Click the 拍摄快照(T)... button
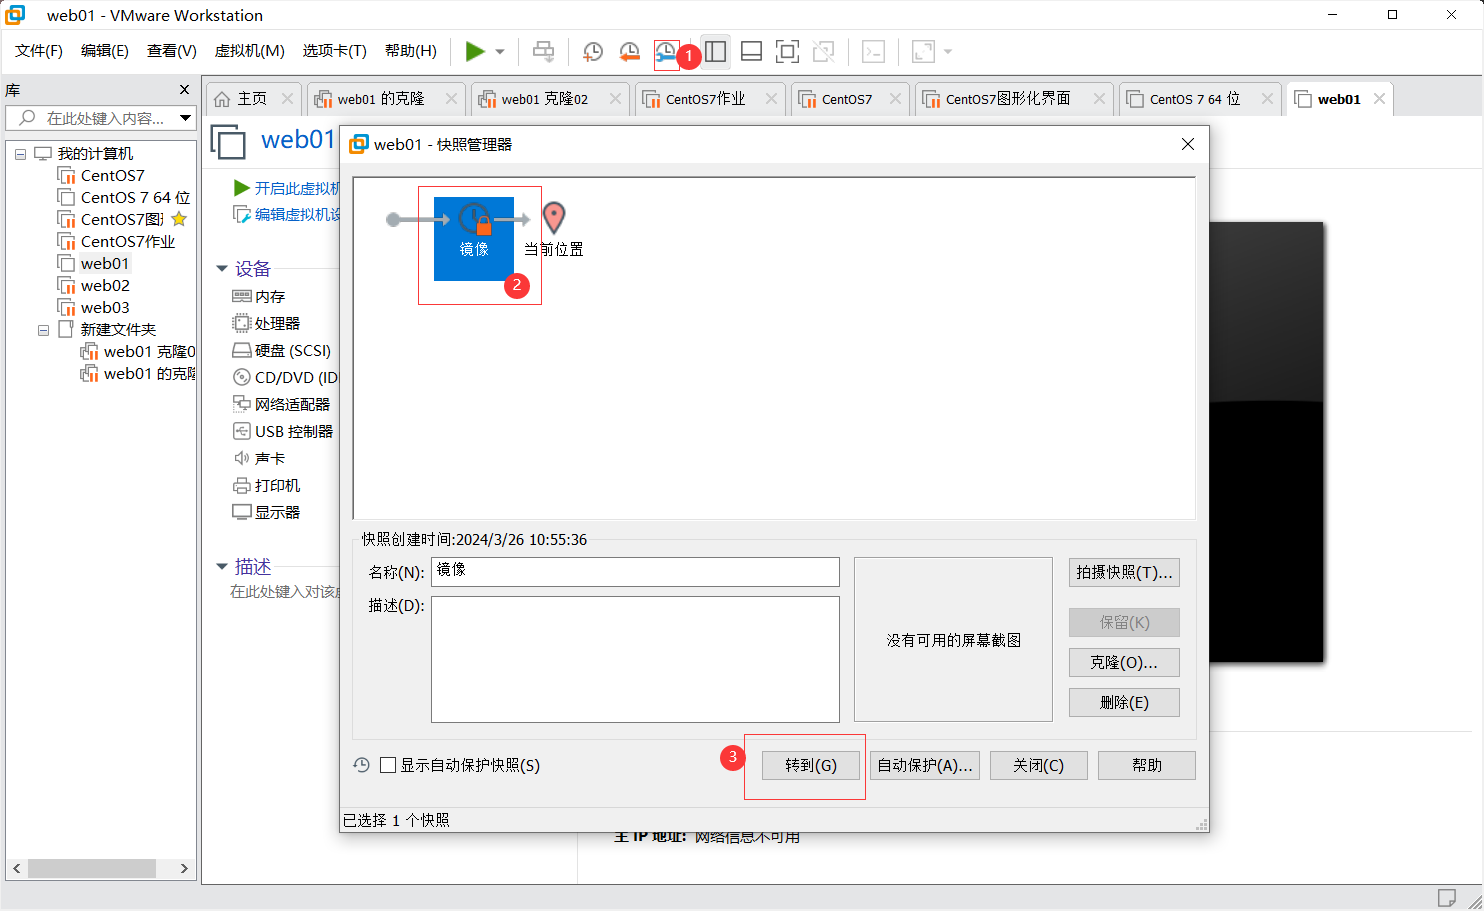The width and height of the screenshot is (1484, 911). pyautogui.click(x=1124, y=572)
